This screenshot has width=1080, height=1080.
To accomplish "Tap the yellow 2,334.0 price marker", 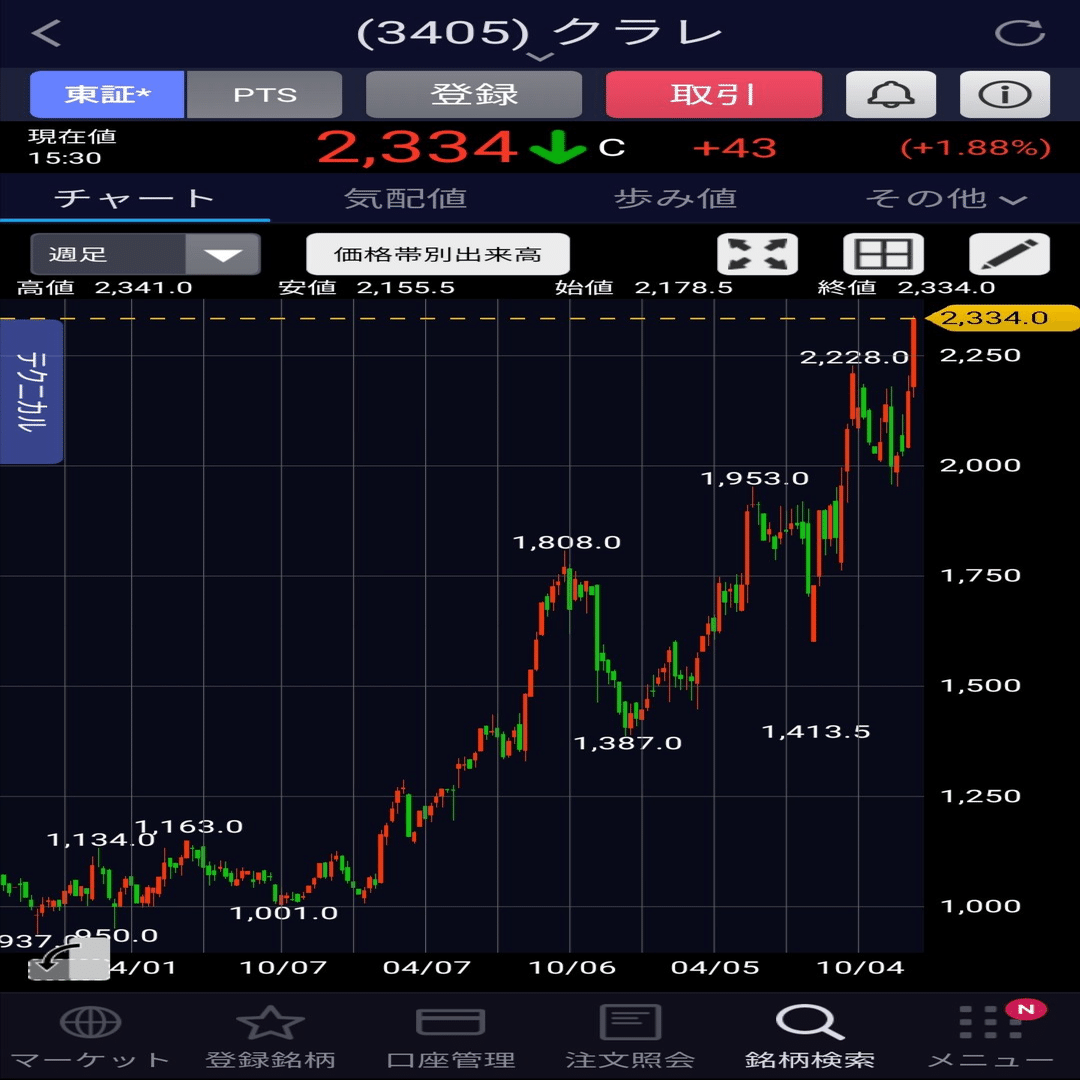I will [x=1002, y=318].
